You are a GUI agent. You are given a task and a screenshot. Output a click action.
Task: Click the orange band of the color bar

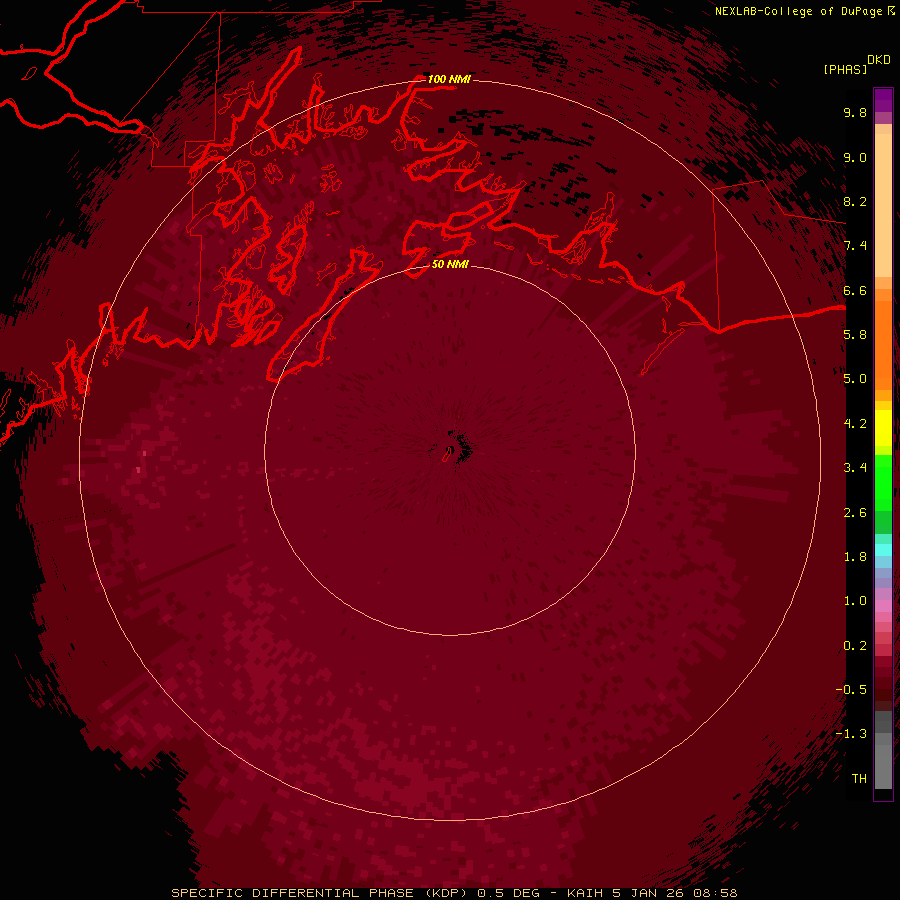[x=883, y=344]
